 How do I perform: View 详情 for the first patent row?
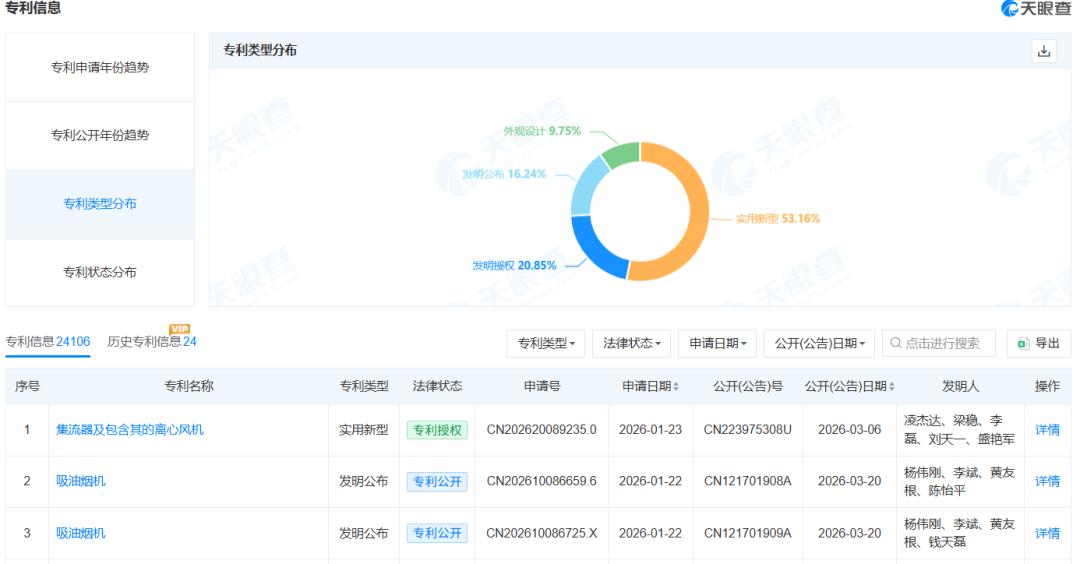point(1047,430)
